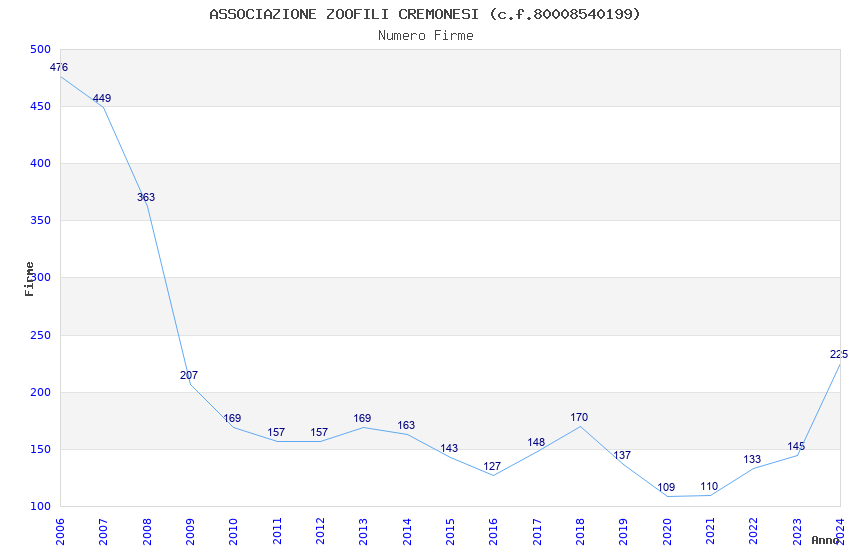Click x-axis year label 2006
The width and height of the screenshot is (850, 550).
60,532
